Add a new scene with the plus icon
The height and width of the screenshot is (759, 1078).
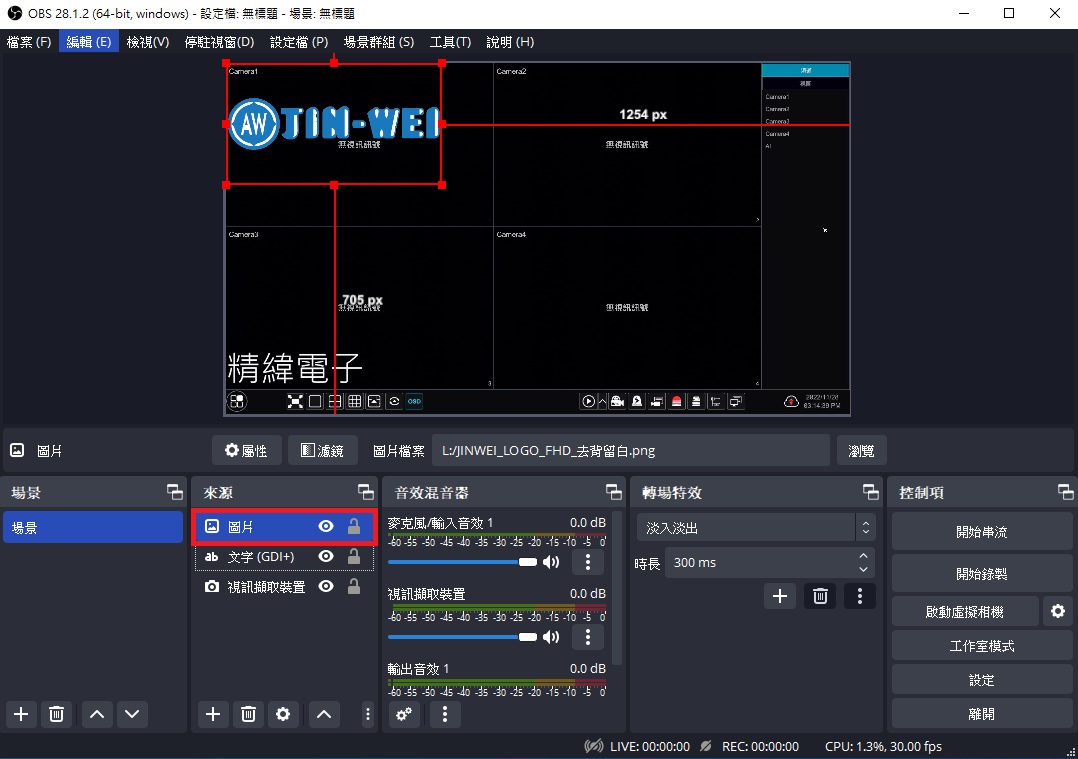click(21, 714)
